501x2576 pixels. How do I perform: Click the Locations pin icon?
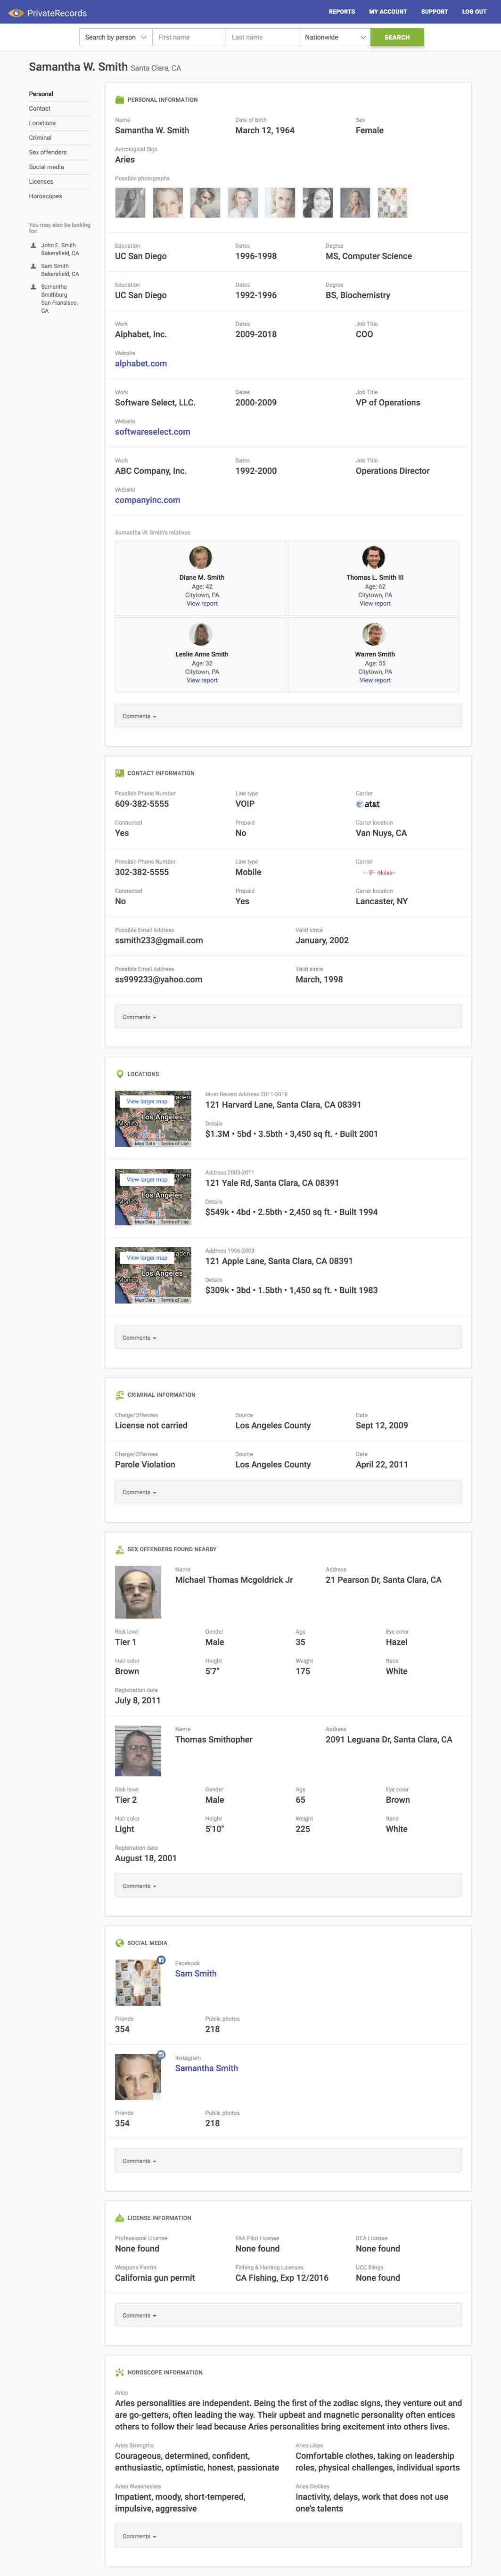click(x=120, y=1074)
